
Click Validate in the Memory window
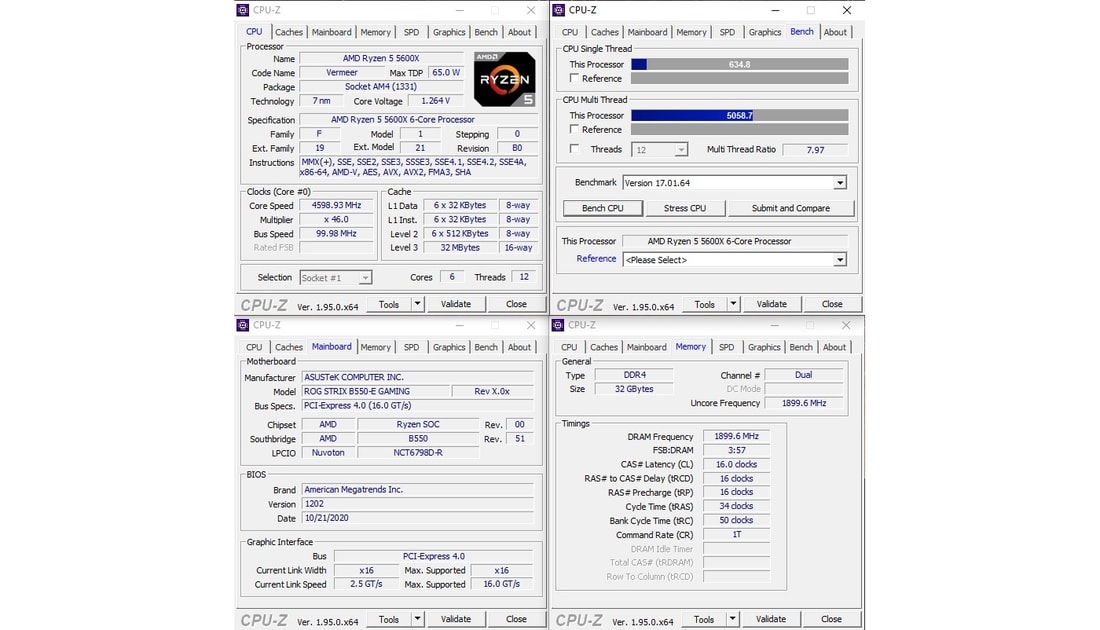pyautogui.click(x=771, y=619)
